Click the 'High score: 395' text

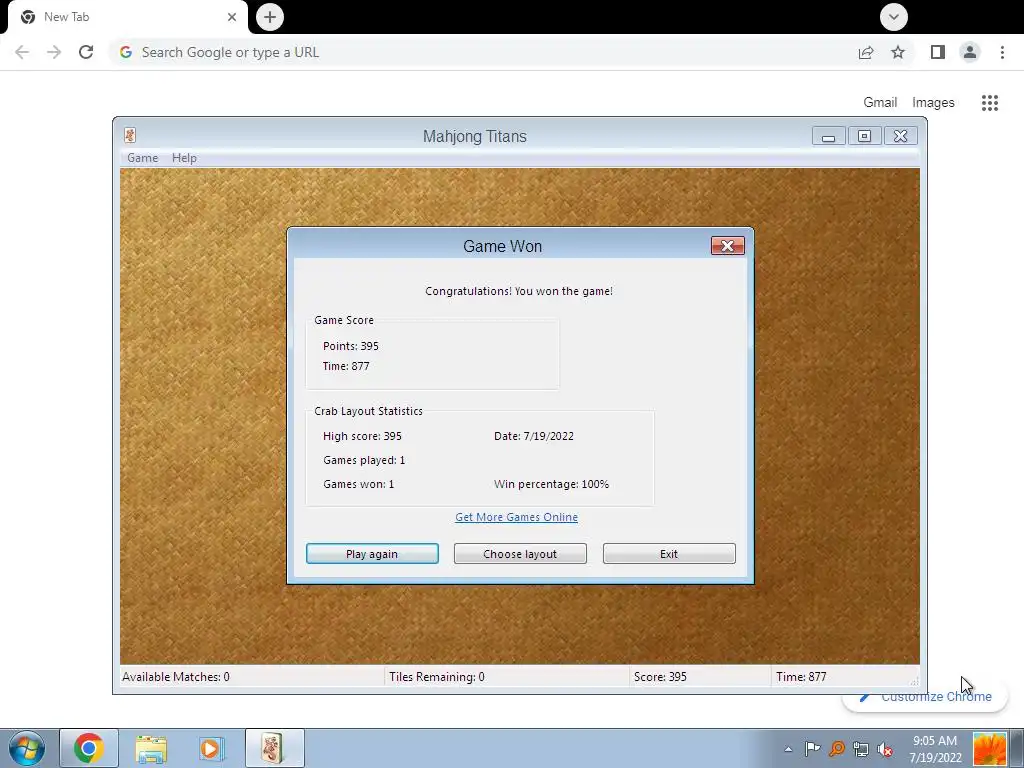point(362,436)
